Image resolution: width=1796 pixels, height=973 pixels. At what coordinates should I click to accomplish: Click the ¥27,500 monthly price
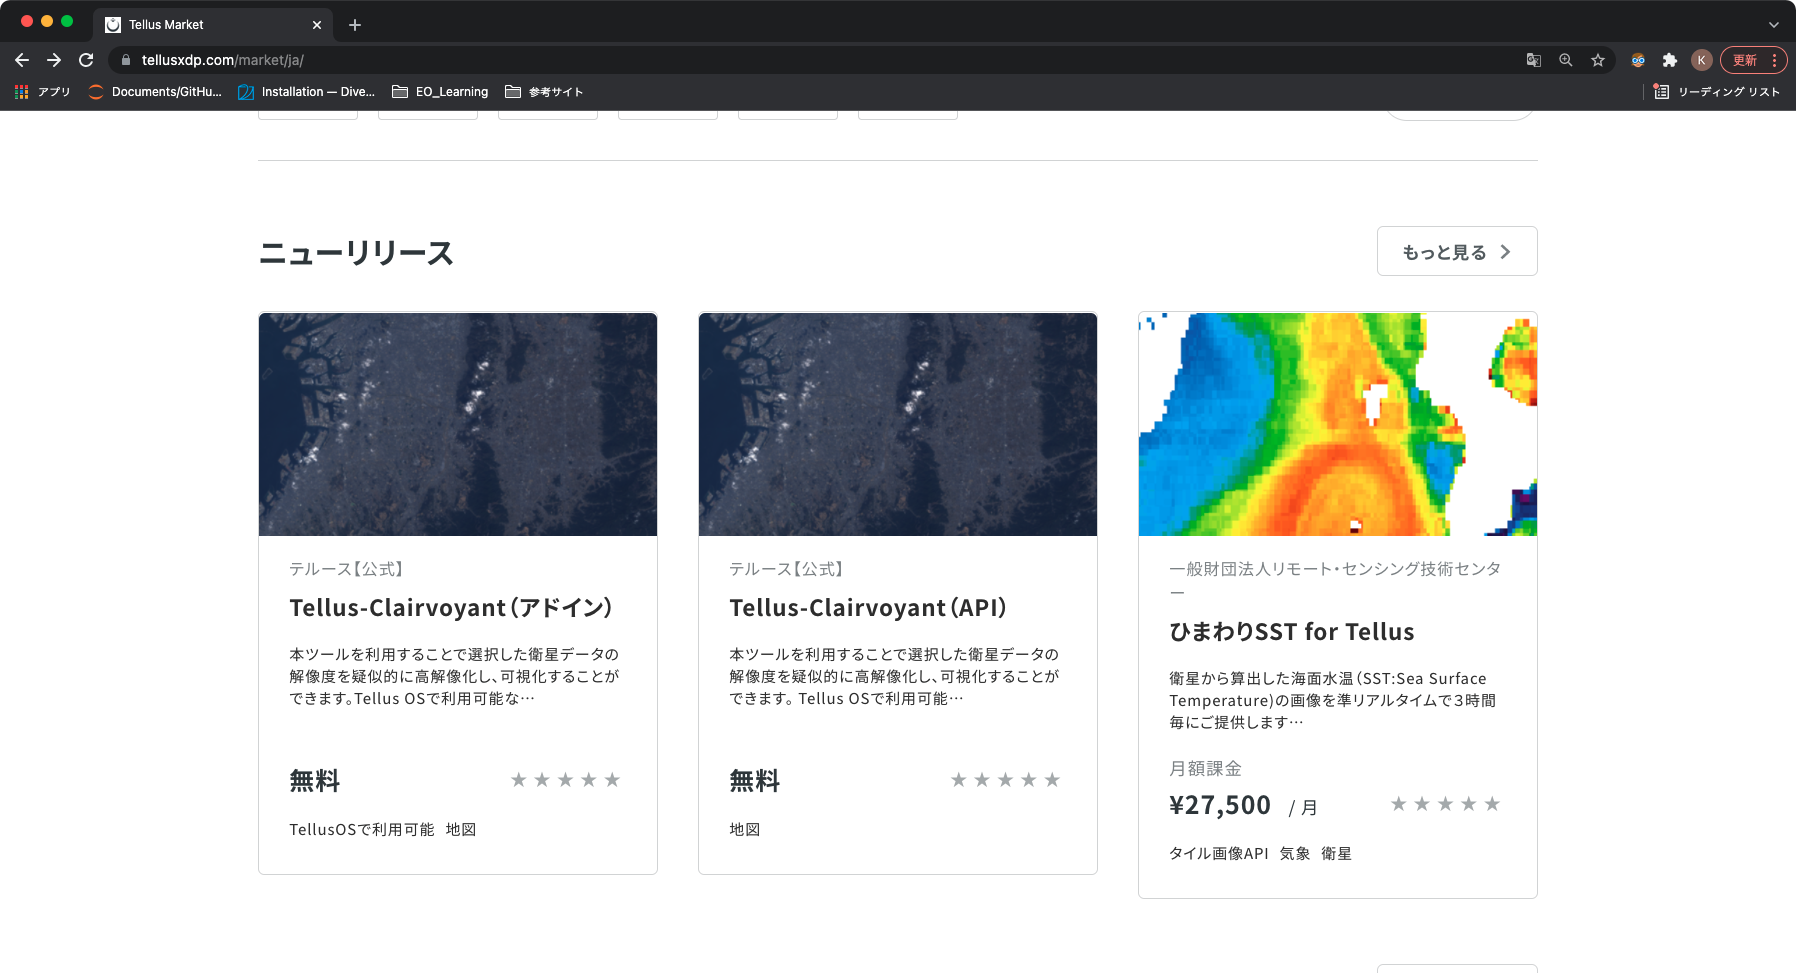1220,805
